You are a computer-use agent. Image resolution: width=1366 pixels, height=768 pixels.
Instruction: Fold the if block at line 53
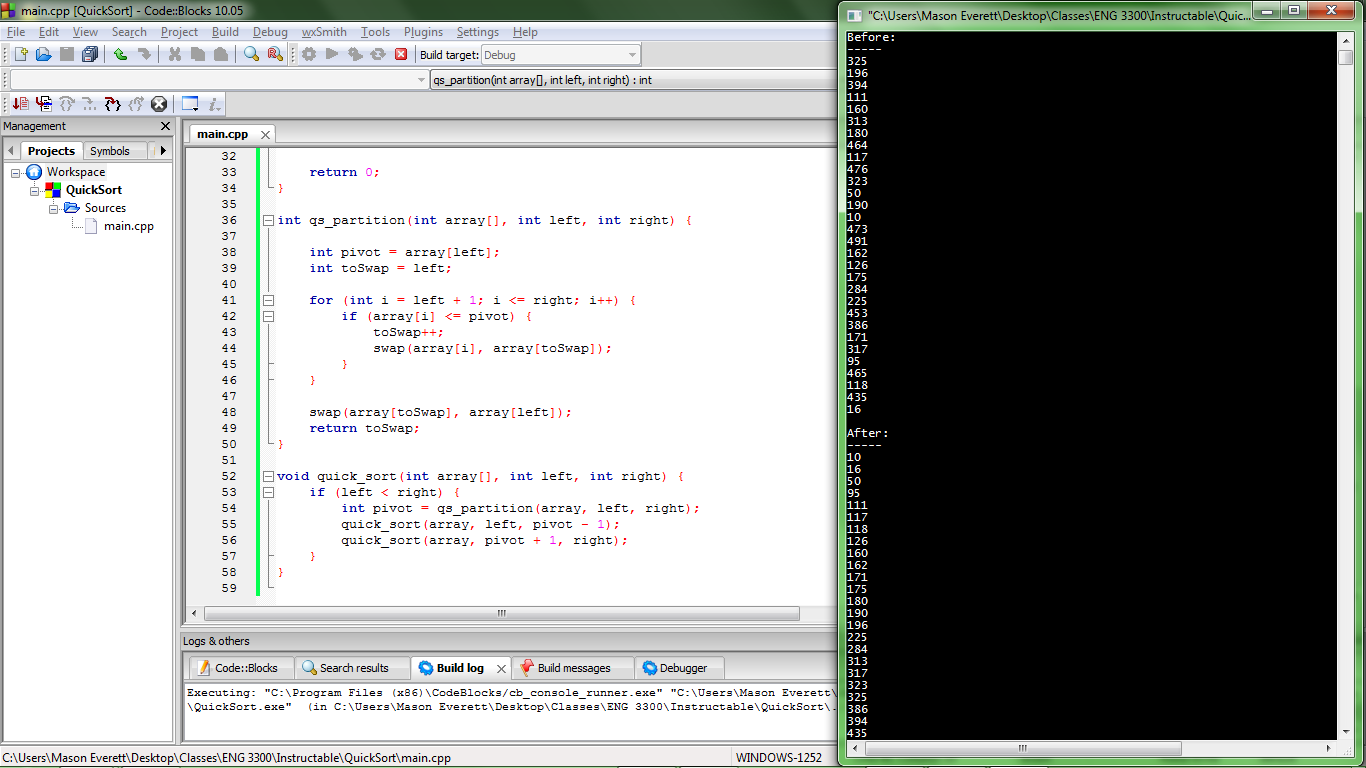[x=268, y=492]
